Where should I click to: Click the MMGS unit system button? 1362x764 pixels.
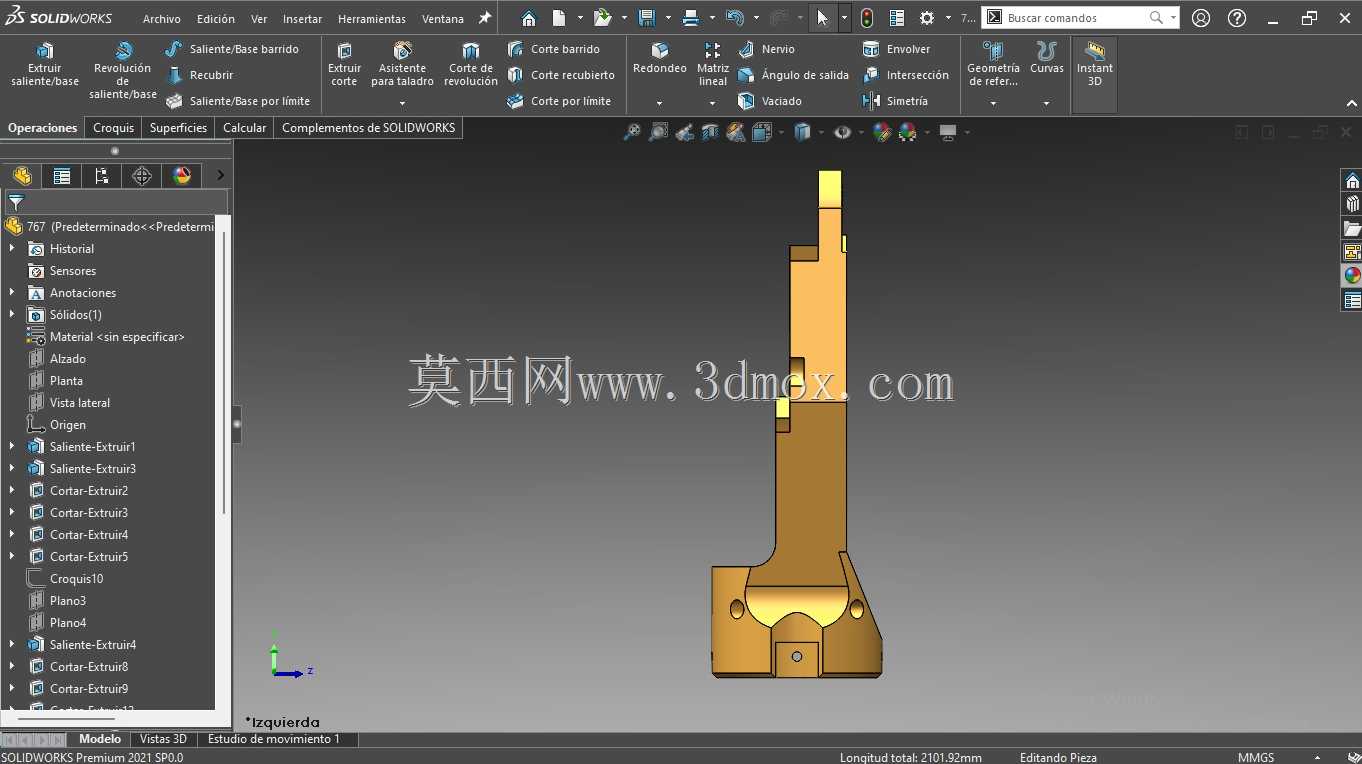click(x=1256, y=757)
